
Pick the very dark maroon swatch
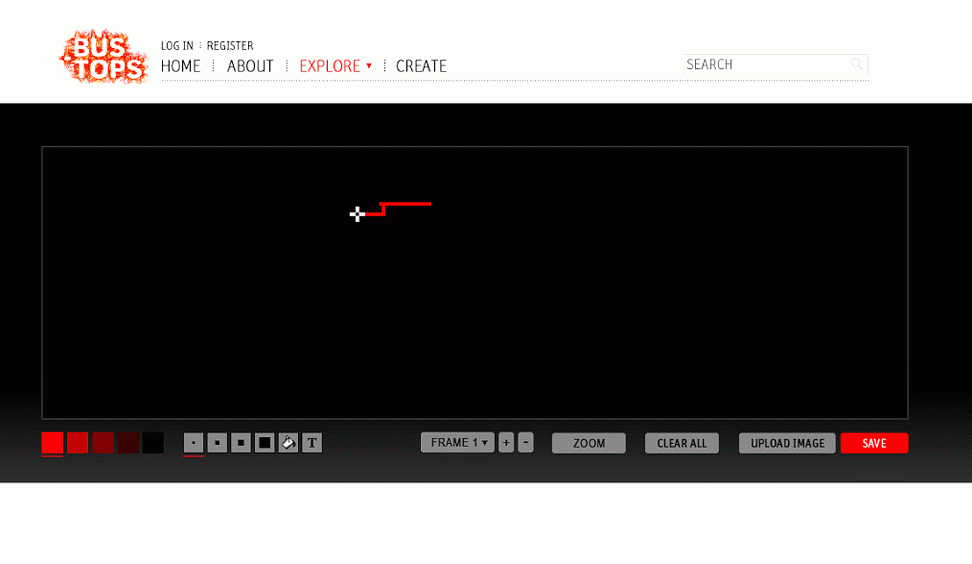pyautogui.click(x=128, y=443)
